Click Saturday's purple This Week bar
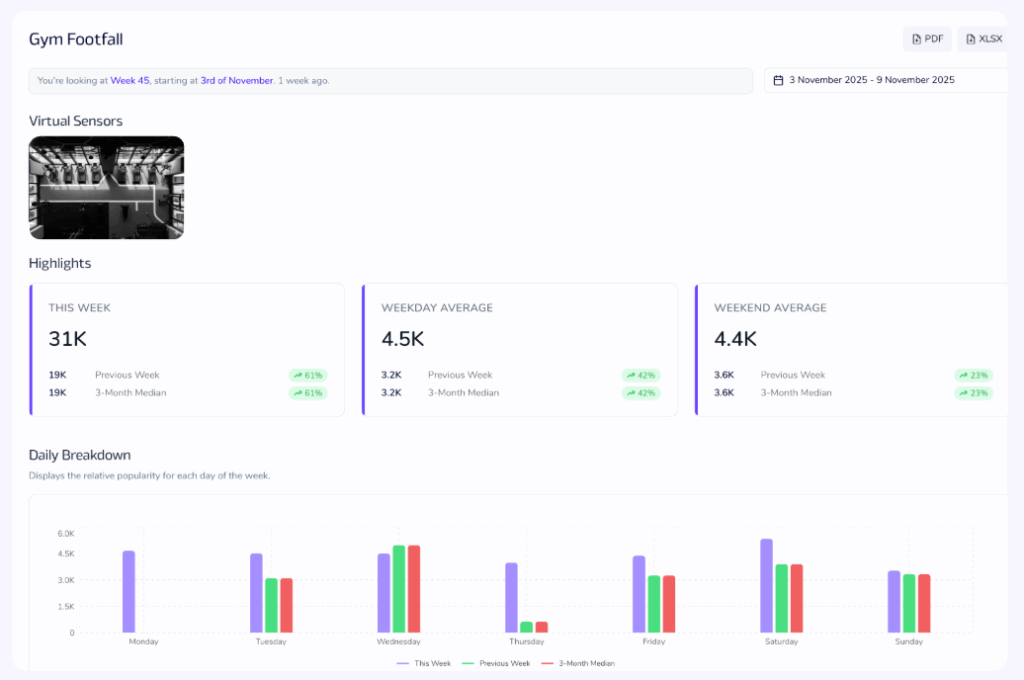 pos(766,586)
